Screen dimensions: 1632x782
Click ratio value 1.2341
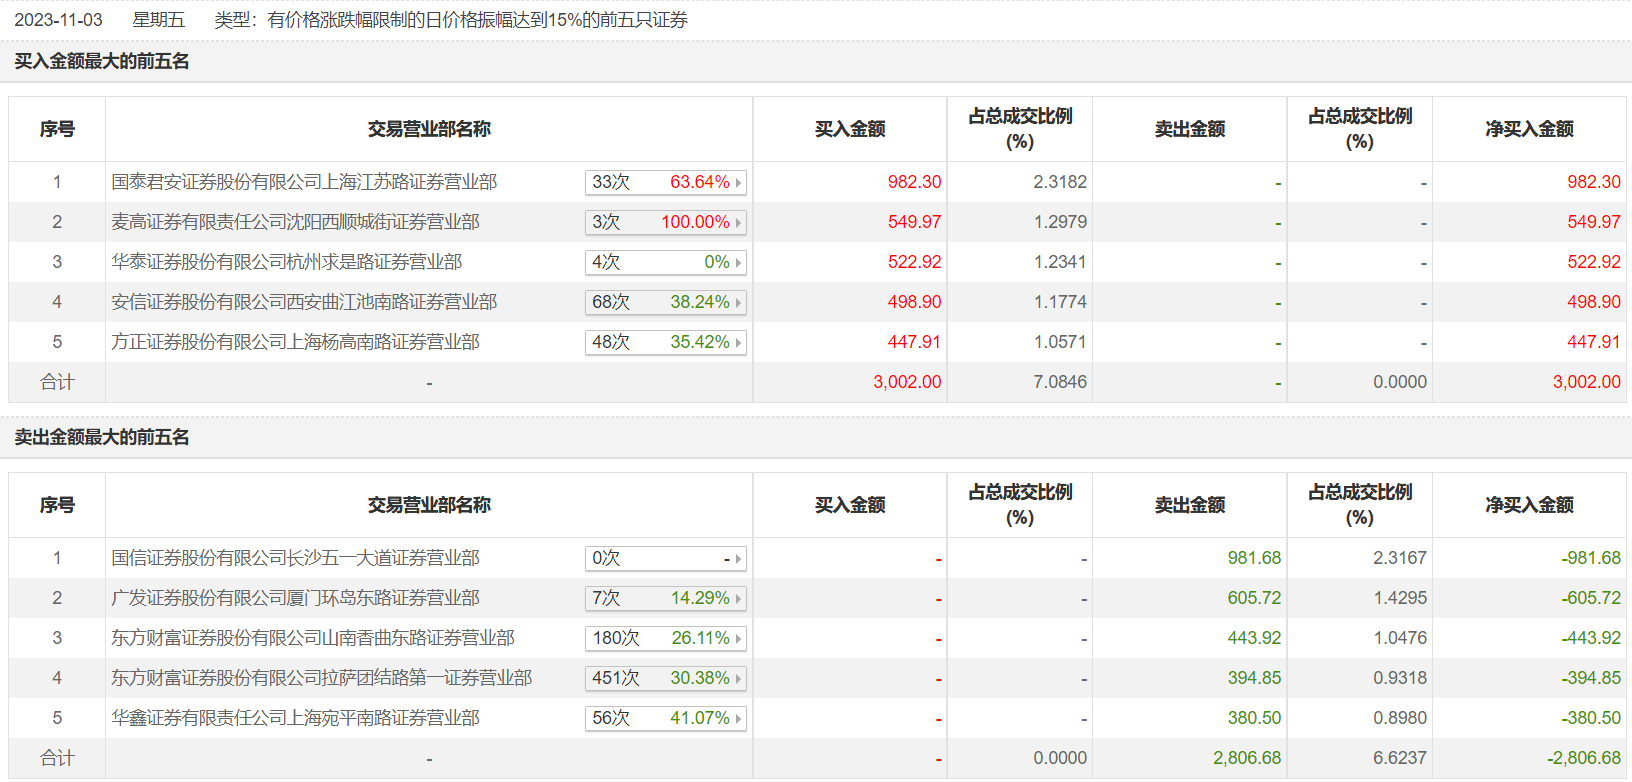(x=1060, y=262)
